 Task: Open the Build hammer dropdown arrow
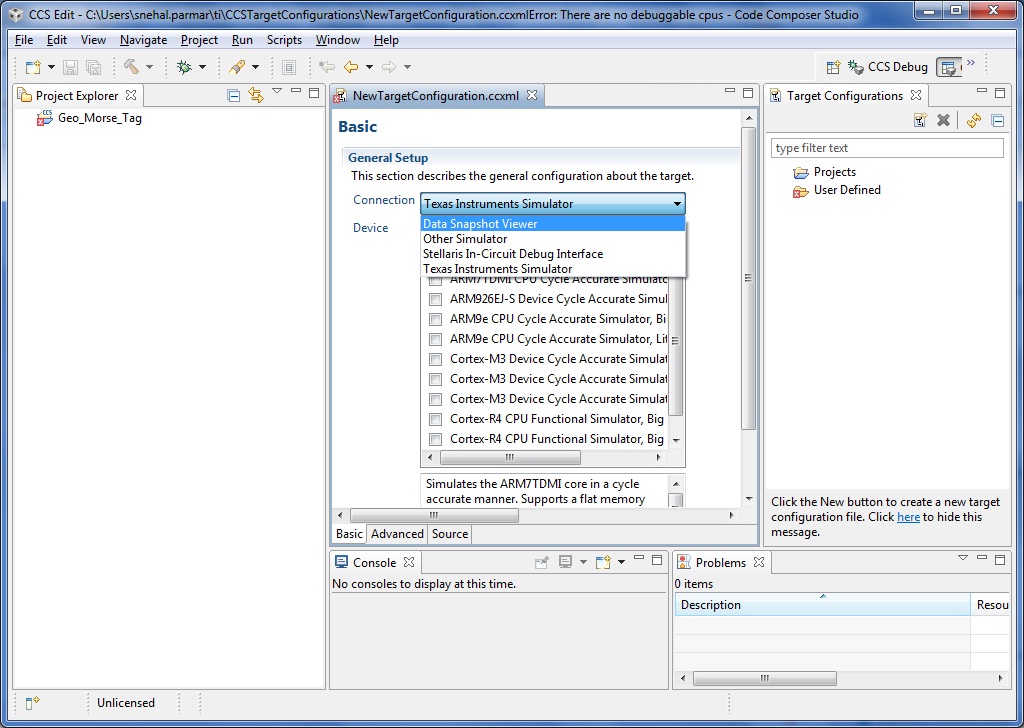pos(149,67)
